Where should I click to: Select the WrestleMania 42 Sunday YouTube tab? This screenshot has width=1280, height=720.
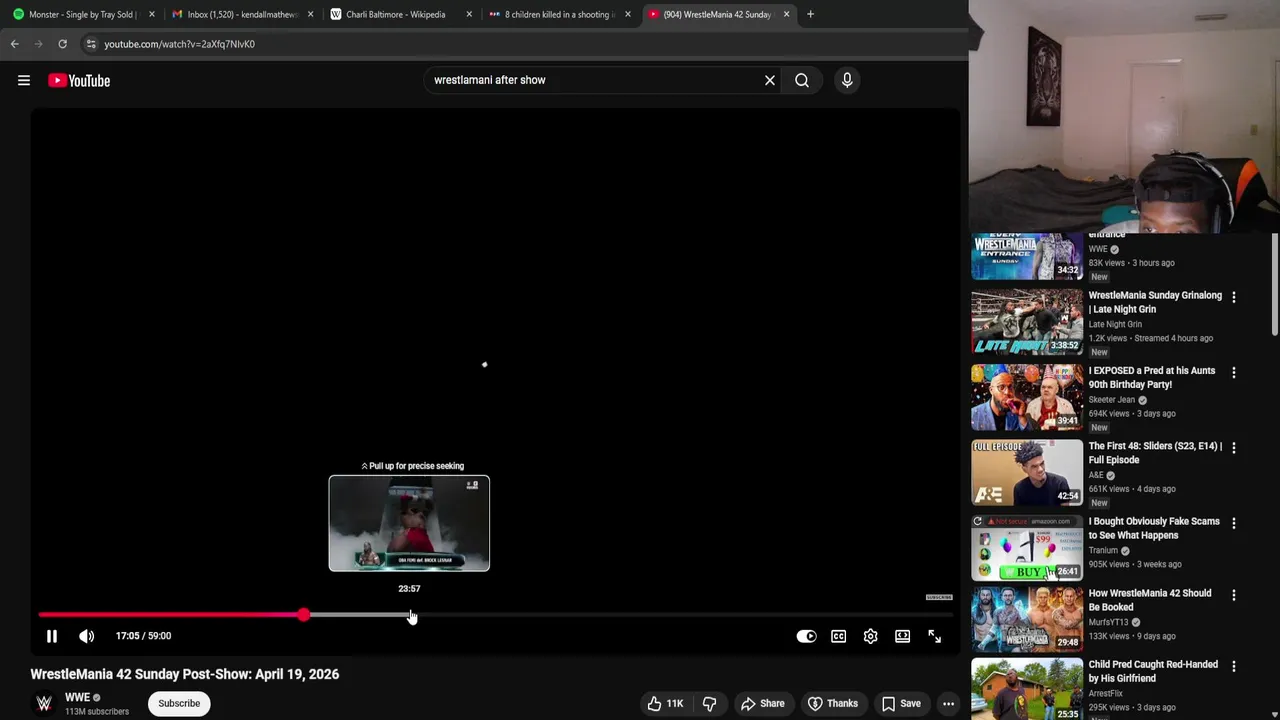(x=716, y=14)
